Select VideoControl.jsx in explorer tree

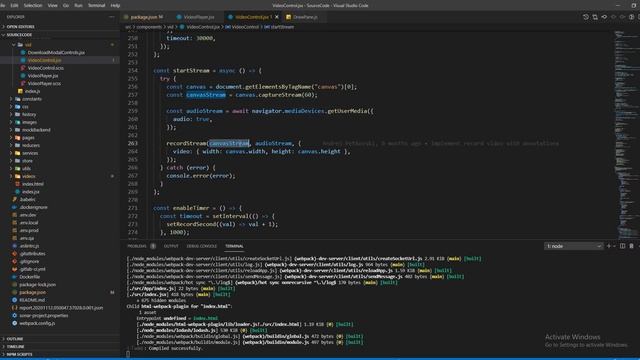(60, 60)
